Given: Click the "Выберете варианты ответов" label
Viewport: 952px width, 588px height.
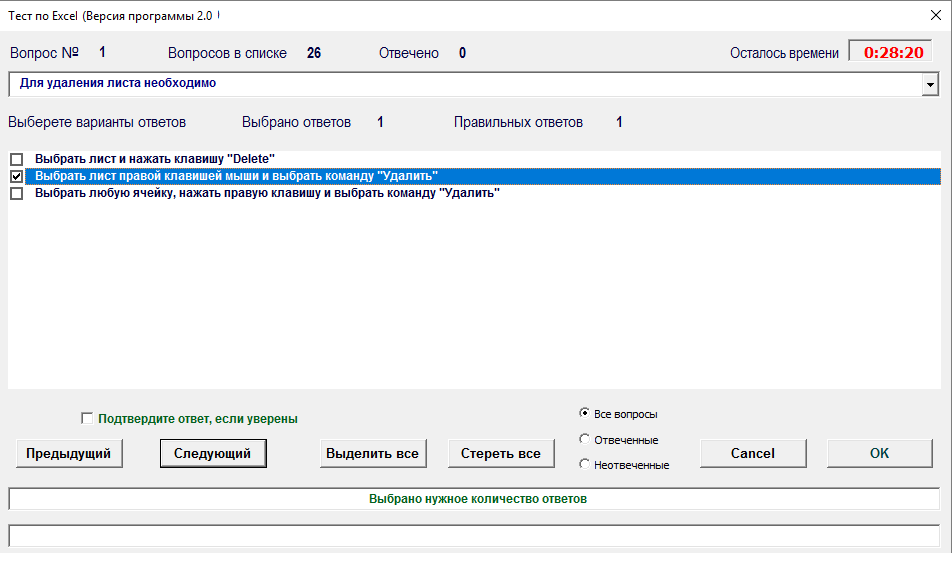Looking at the screenshot, I should pyautogui.click(x=97, y=123).
